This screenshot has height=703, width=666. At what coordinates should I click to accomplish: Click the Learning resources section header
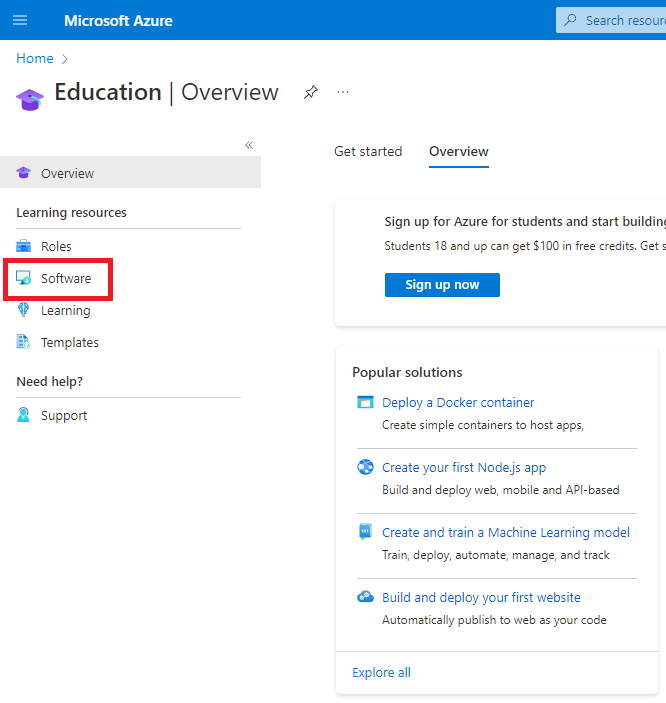[x=71, y=213]
